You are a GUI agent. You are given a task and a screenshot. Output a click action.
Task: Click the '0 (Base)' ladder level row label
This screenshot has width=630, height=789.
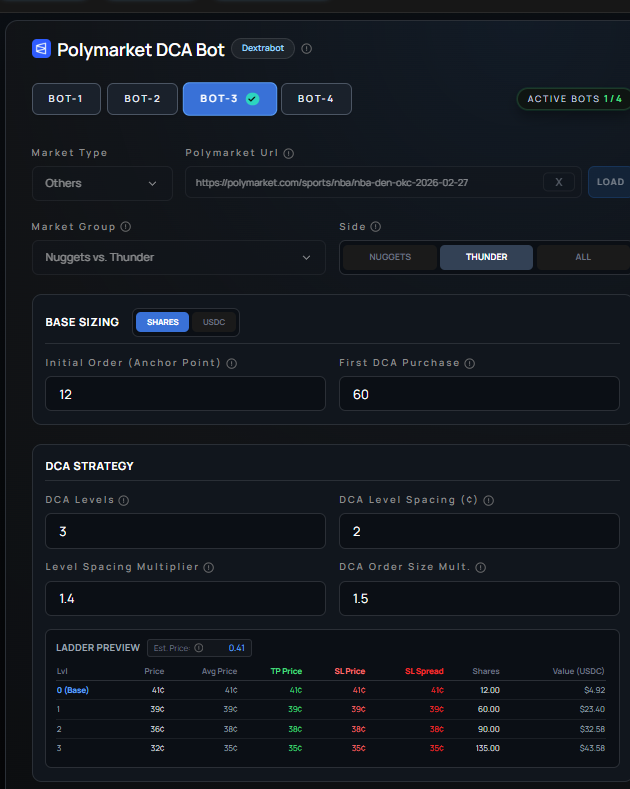[72, 690]
